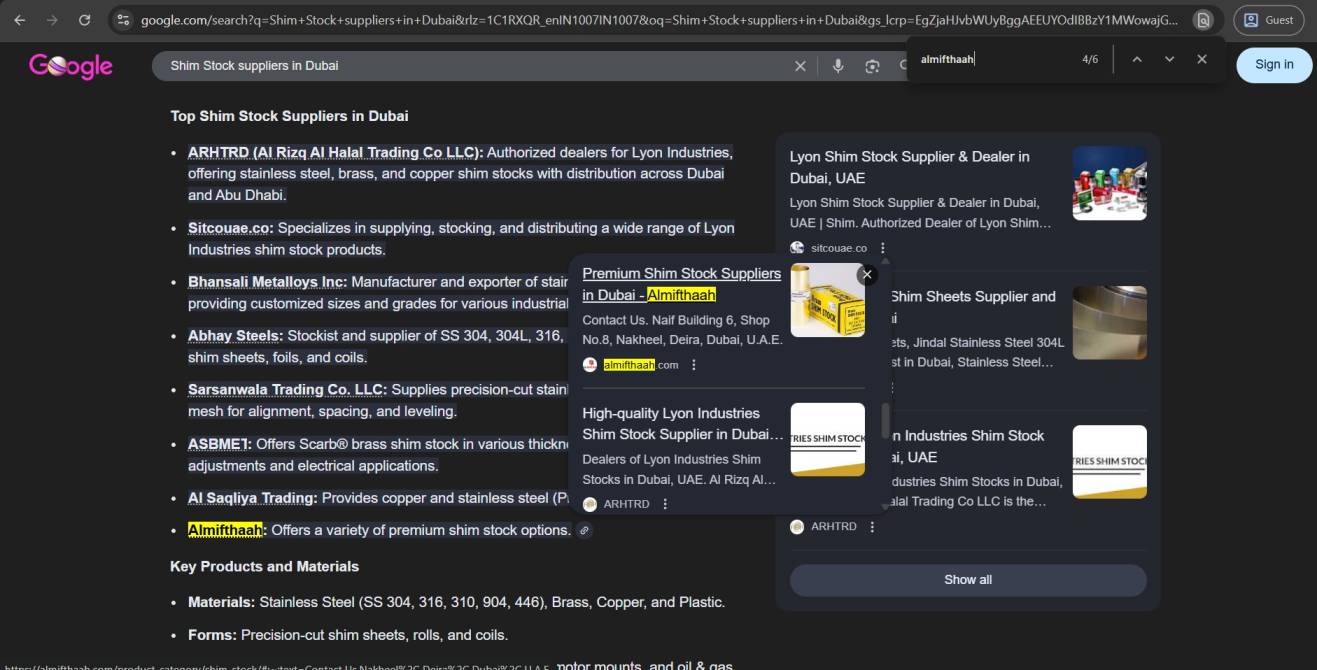Reload the current page

coord(85,20)
